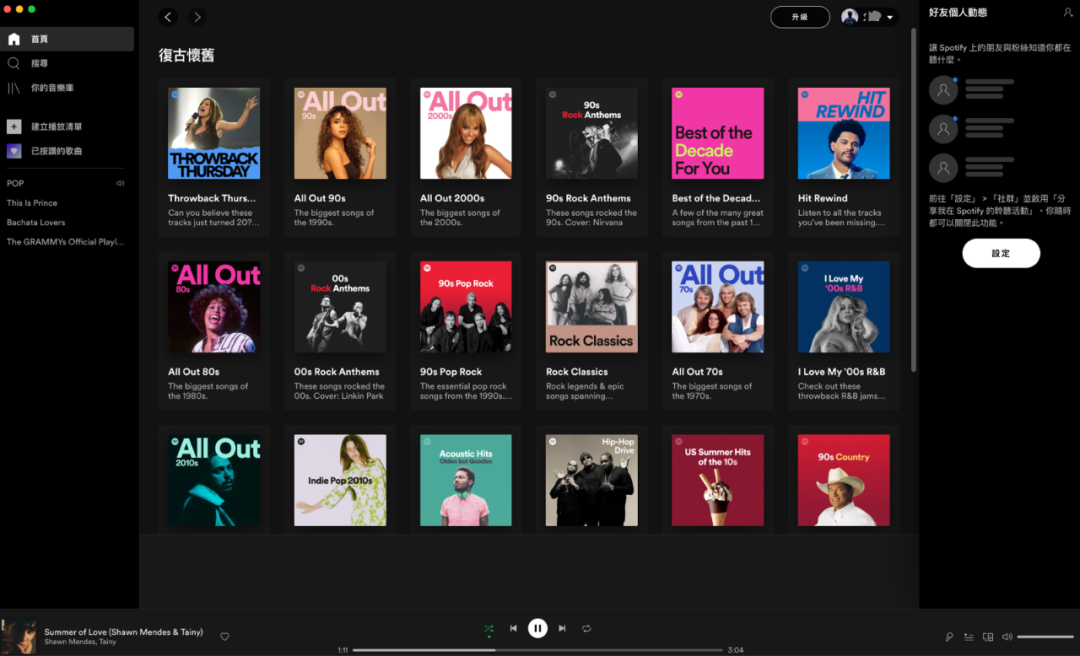Go back with the left chevron arrow
This screenshot has height=656, width=1080.
[168, 17]
